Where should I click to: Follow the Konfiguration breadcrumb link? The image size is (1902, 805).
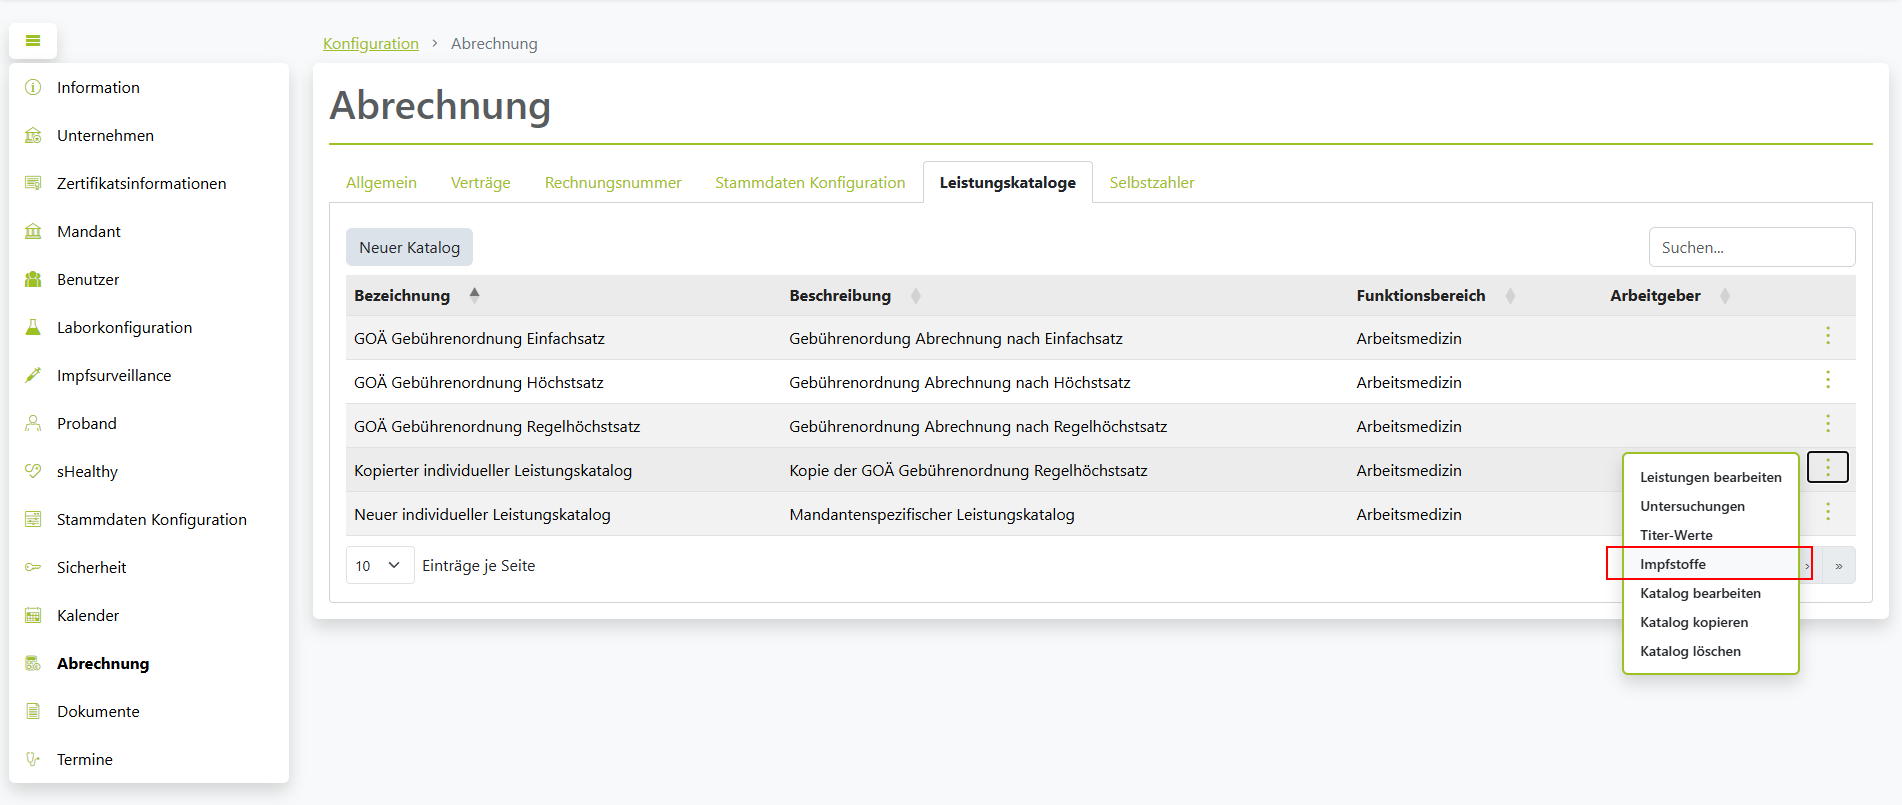(371, 43)
